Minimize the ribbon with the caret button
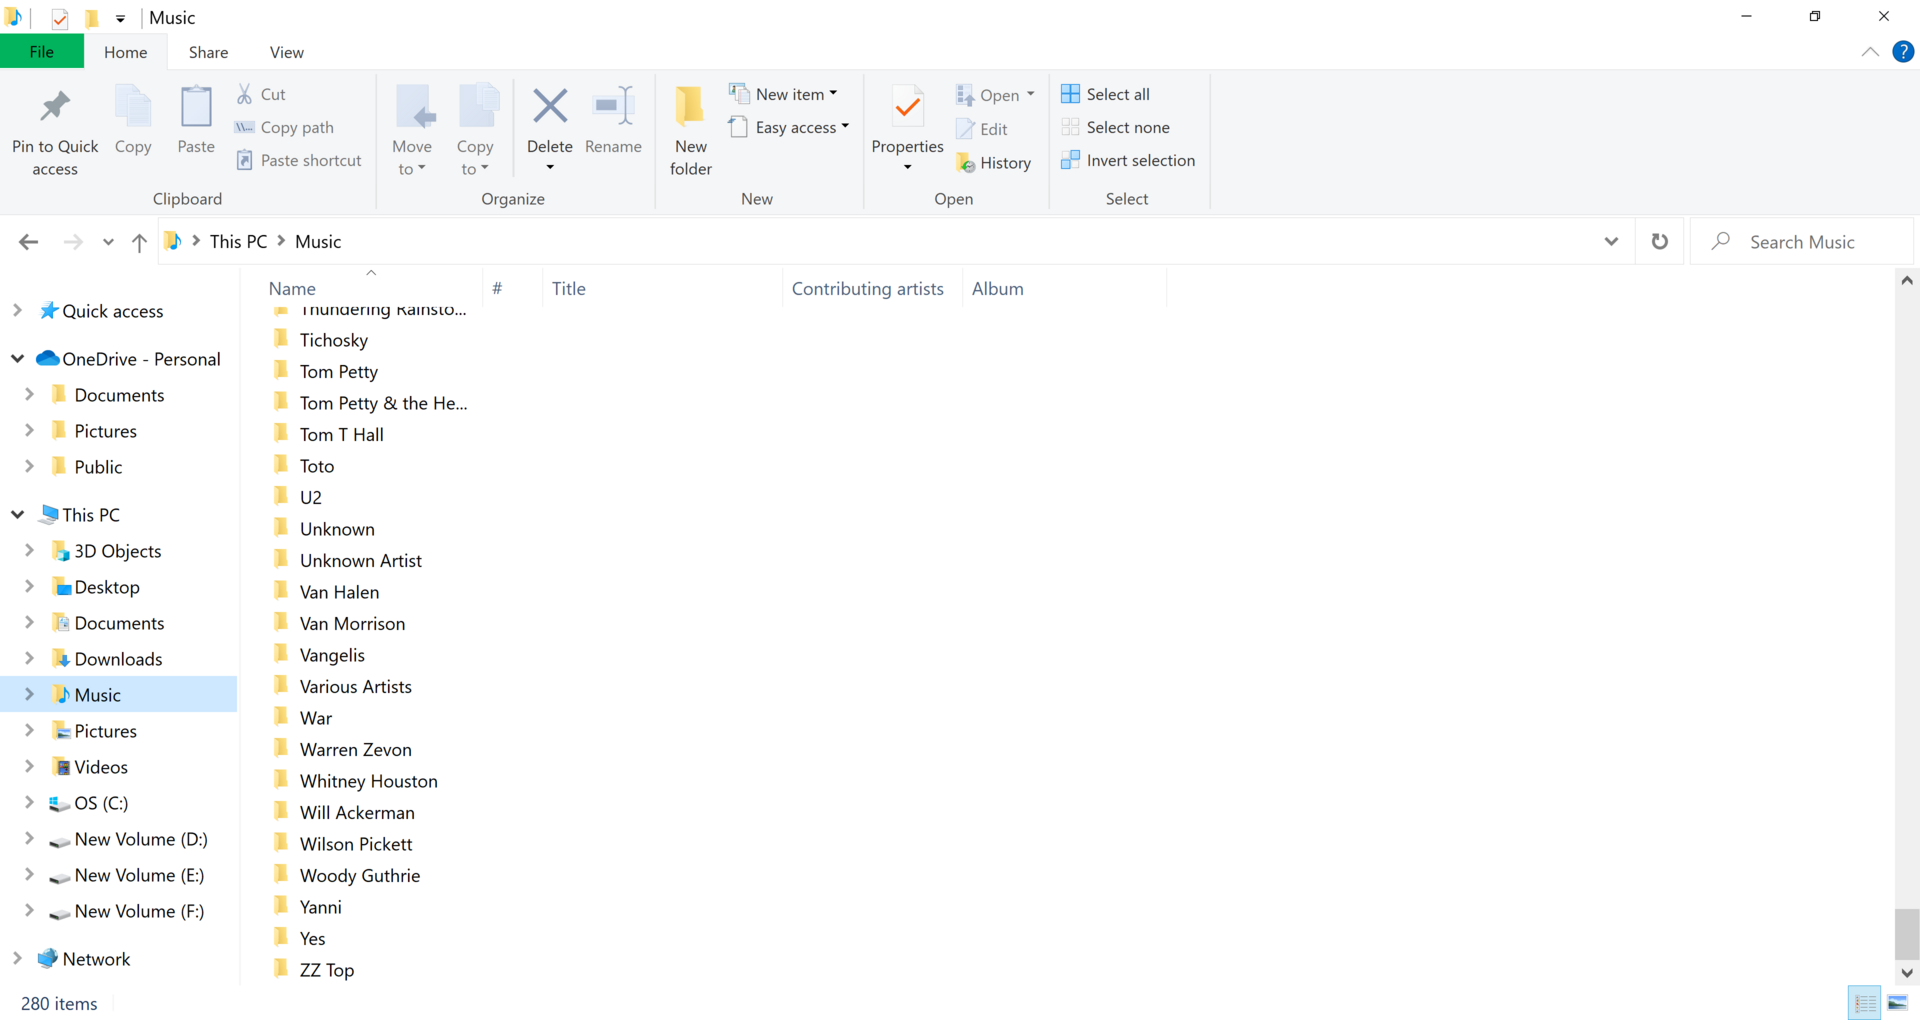 (1870, 52)
